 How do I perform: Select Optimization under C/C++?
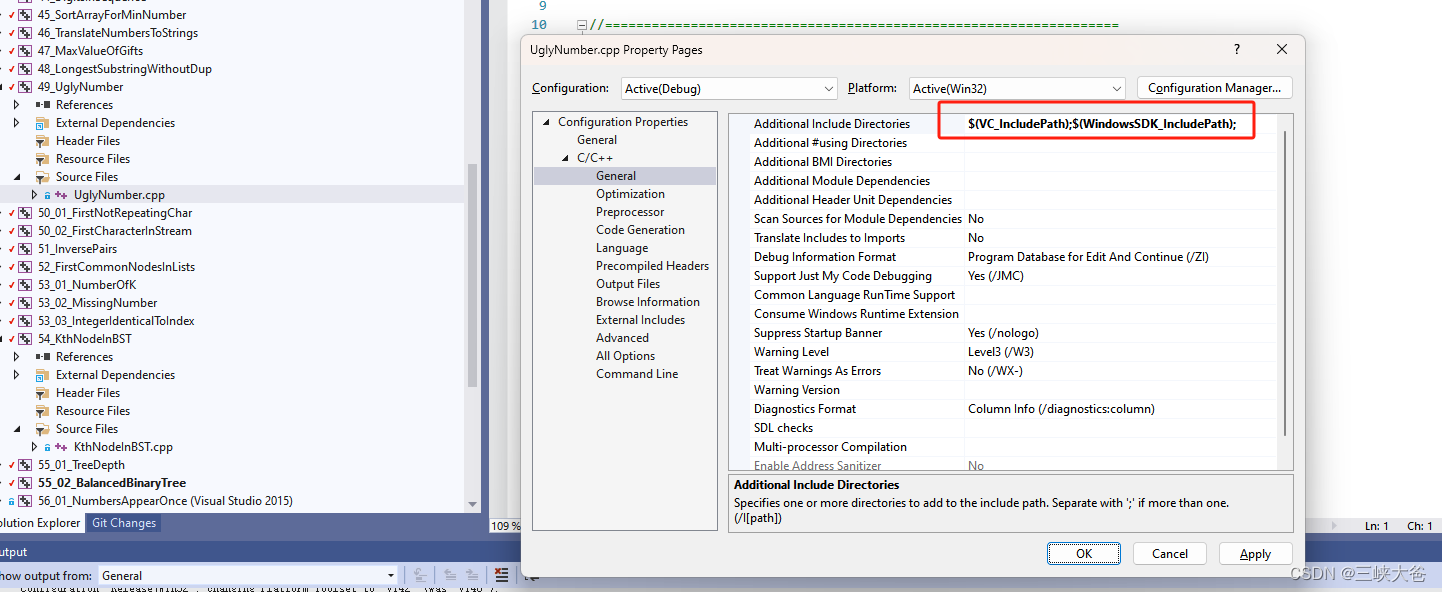pyautogui.click(x=630, y=194)
